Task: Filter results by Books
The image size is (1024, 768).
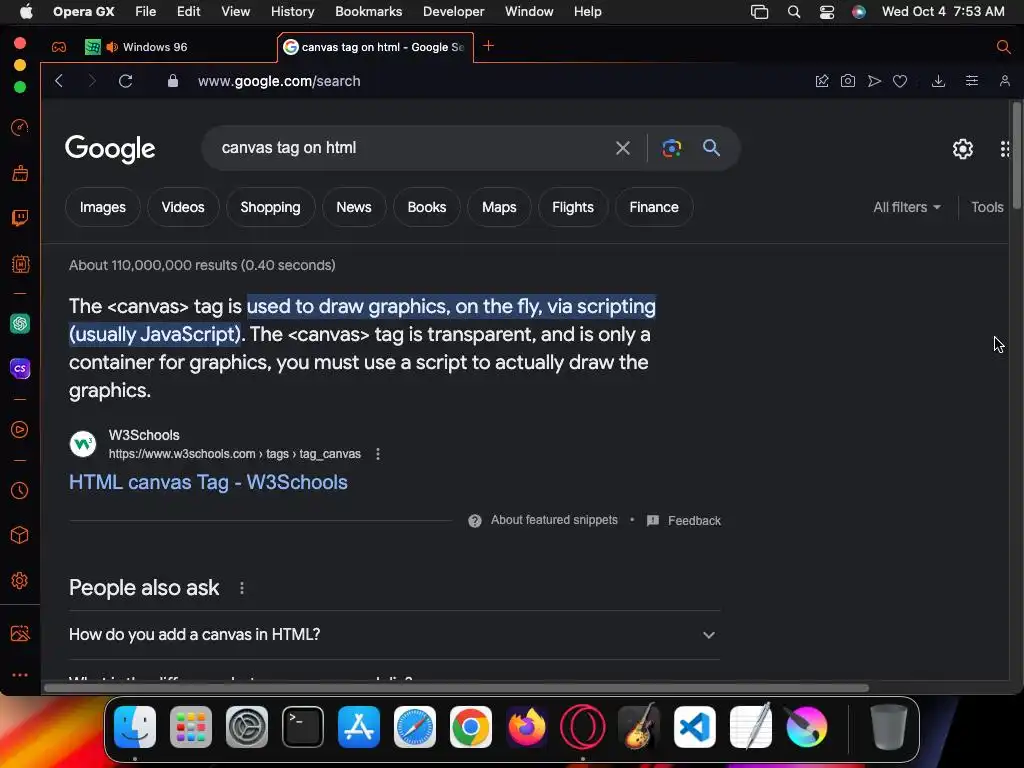Action: click(426, 207)
